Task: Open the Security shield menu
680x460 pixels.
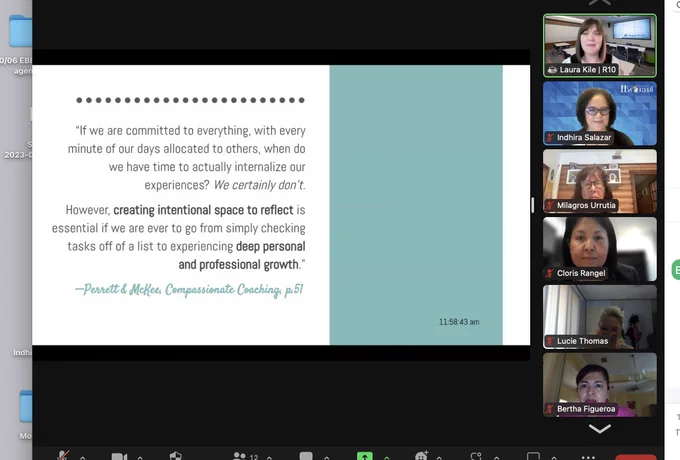Action: pos(176,456)
